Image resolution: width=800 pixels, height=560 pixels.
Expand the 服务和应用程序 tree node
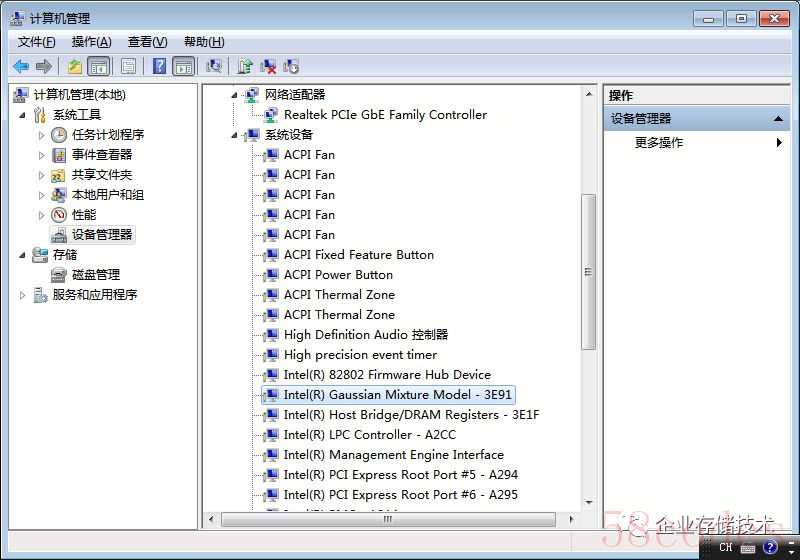pyautogui.click(x=22, y=295)
